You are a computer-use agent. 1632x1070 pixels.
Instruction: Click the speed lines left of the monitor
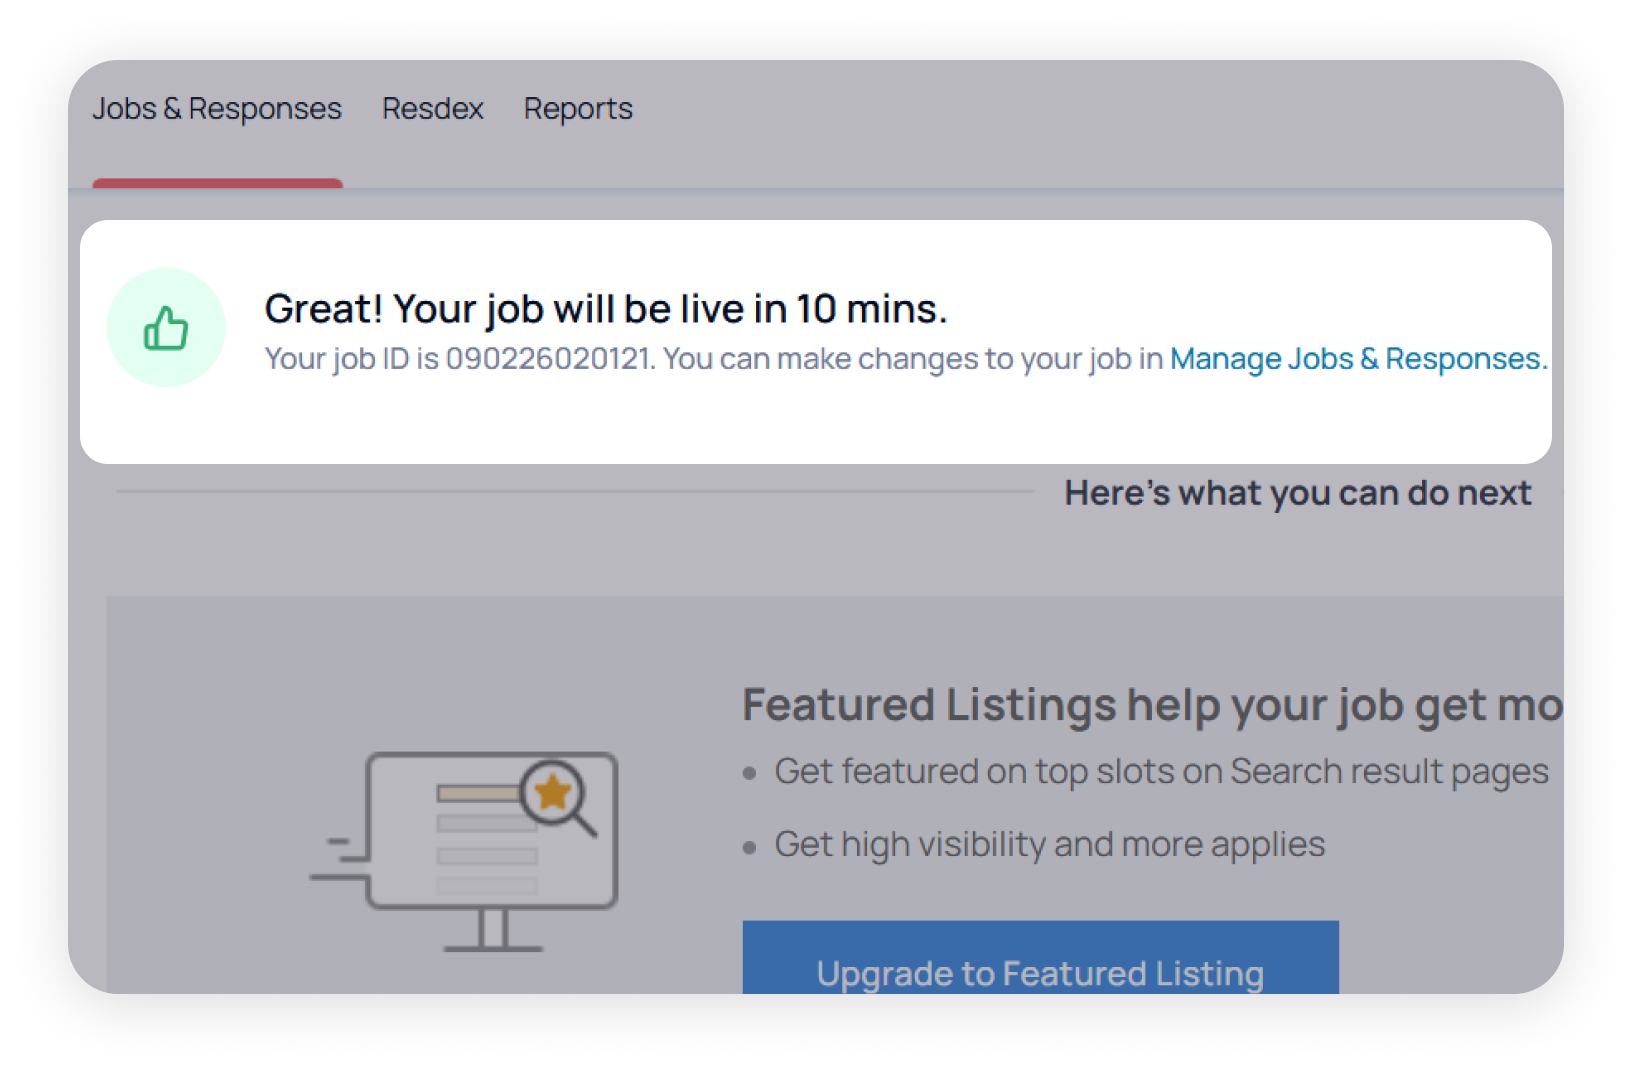point(338,860)
